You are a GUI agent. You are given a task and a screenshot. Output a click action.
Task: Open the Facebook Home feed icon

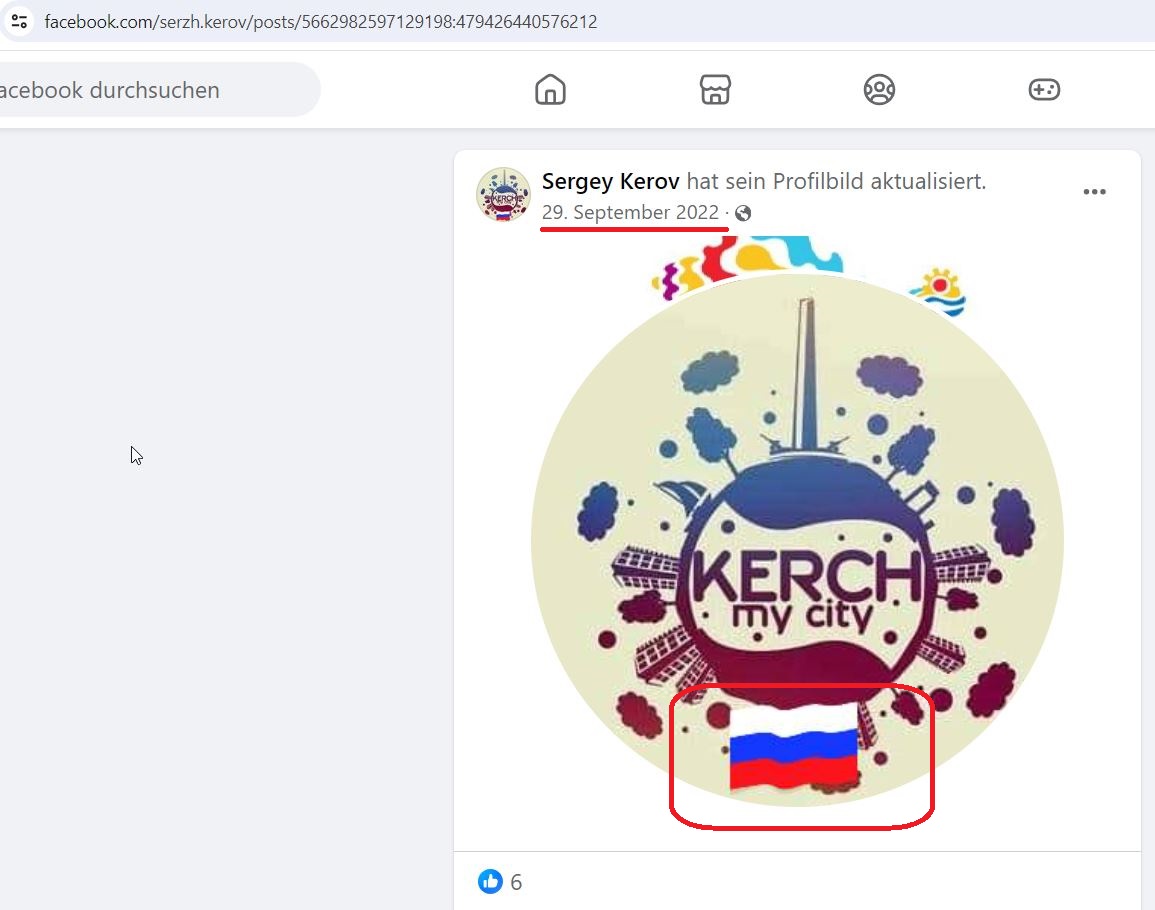click(x=550, y=90)
